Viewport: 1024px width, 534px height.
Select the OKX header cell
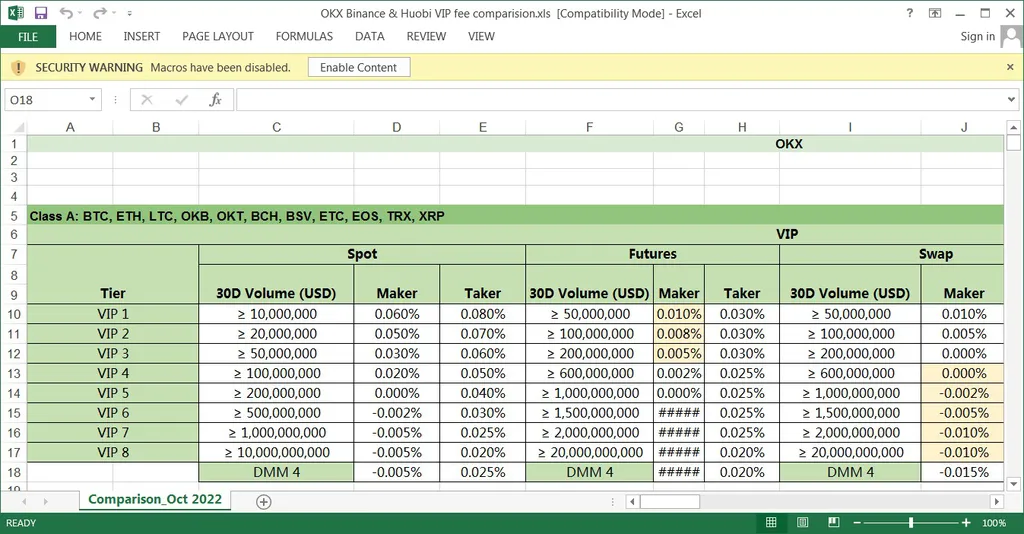click(x=515, y=144)
